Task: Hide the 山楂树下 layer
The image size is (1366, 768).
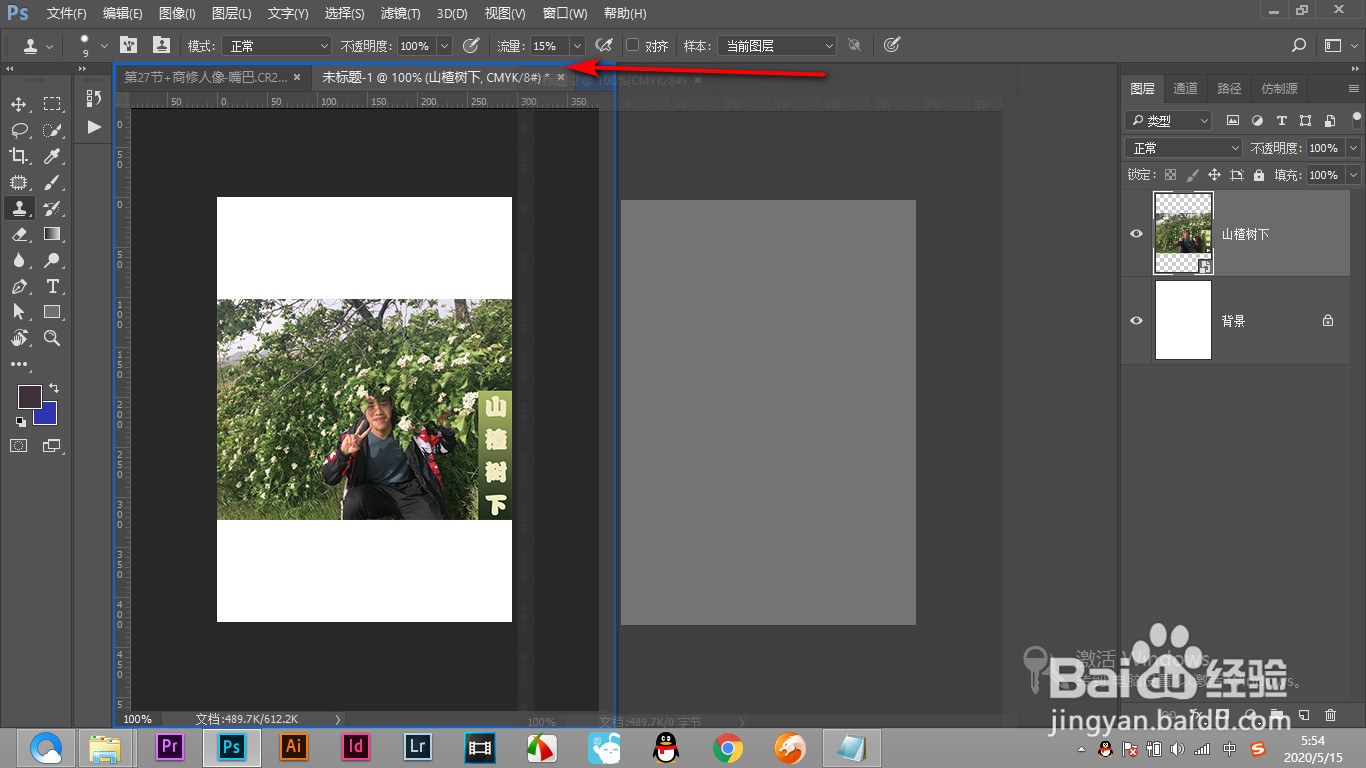Action: coord(1136,234)
